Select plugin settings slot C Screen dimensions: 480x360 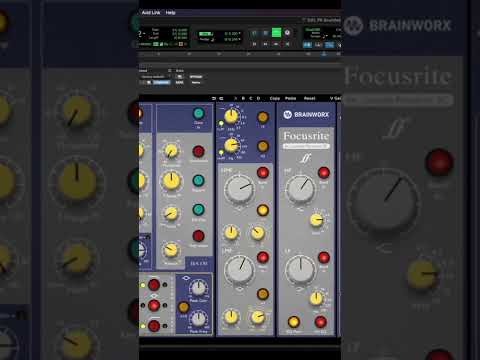[251, 98]
